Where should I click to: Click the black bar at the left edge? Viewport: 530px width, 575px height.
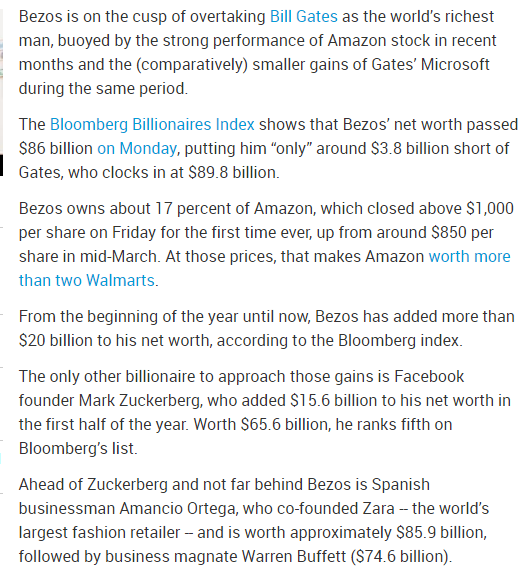pos(1,165)
